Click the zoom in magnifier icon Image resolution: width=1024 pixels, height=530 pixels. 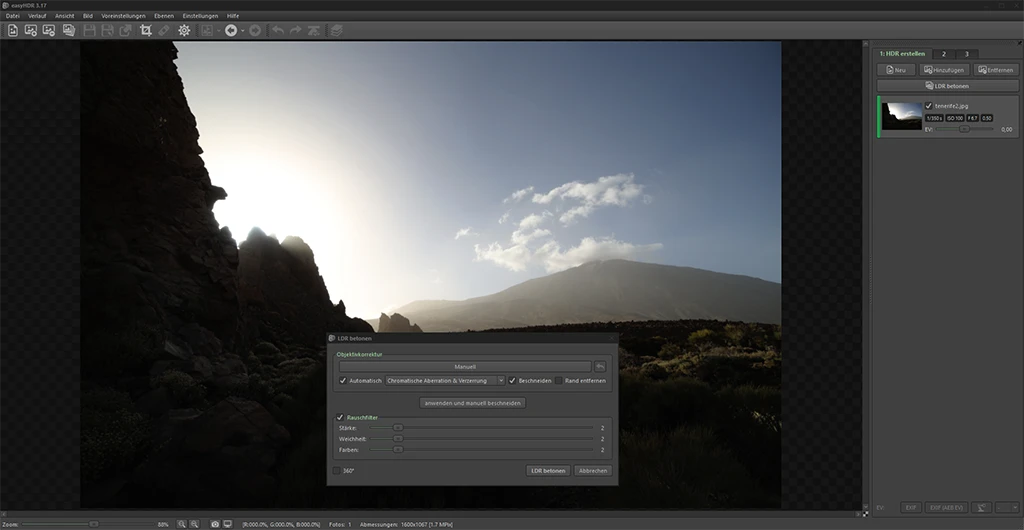point(182,524)
